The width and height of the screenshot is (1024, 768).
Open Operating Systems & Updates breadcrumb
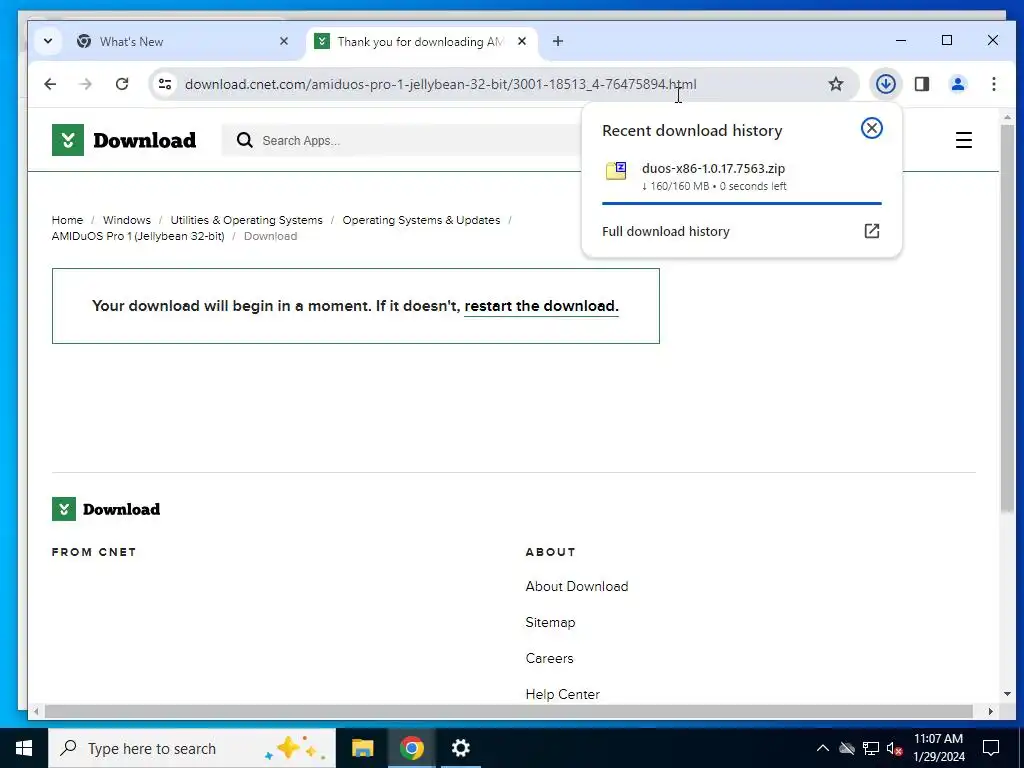(x=421, y=220)
